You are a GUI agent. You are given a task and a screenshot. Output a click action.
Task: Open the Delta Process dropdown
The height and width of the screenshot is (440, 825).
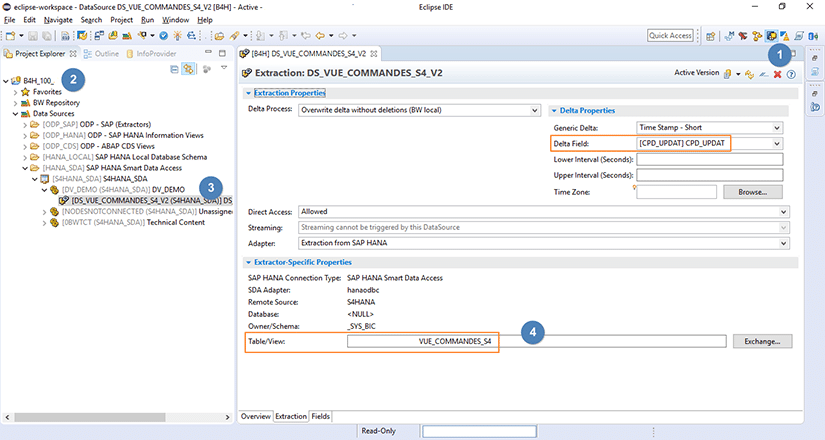coord(534,111)
